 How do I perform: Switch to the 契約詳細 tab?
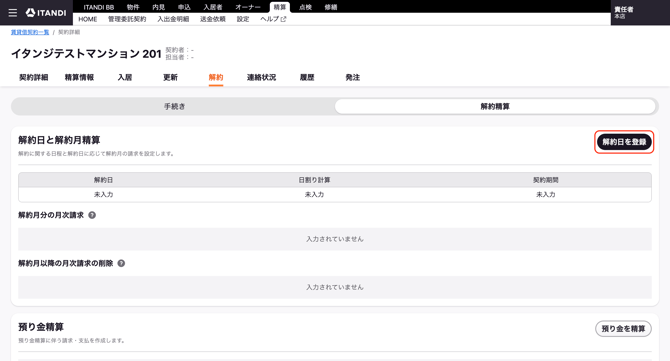click(34, 77)
